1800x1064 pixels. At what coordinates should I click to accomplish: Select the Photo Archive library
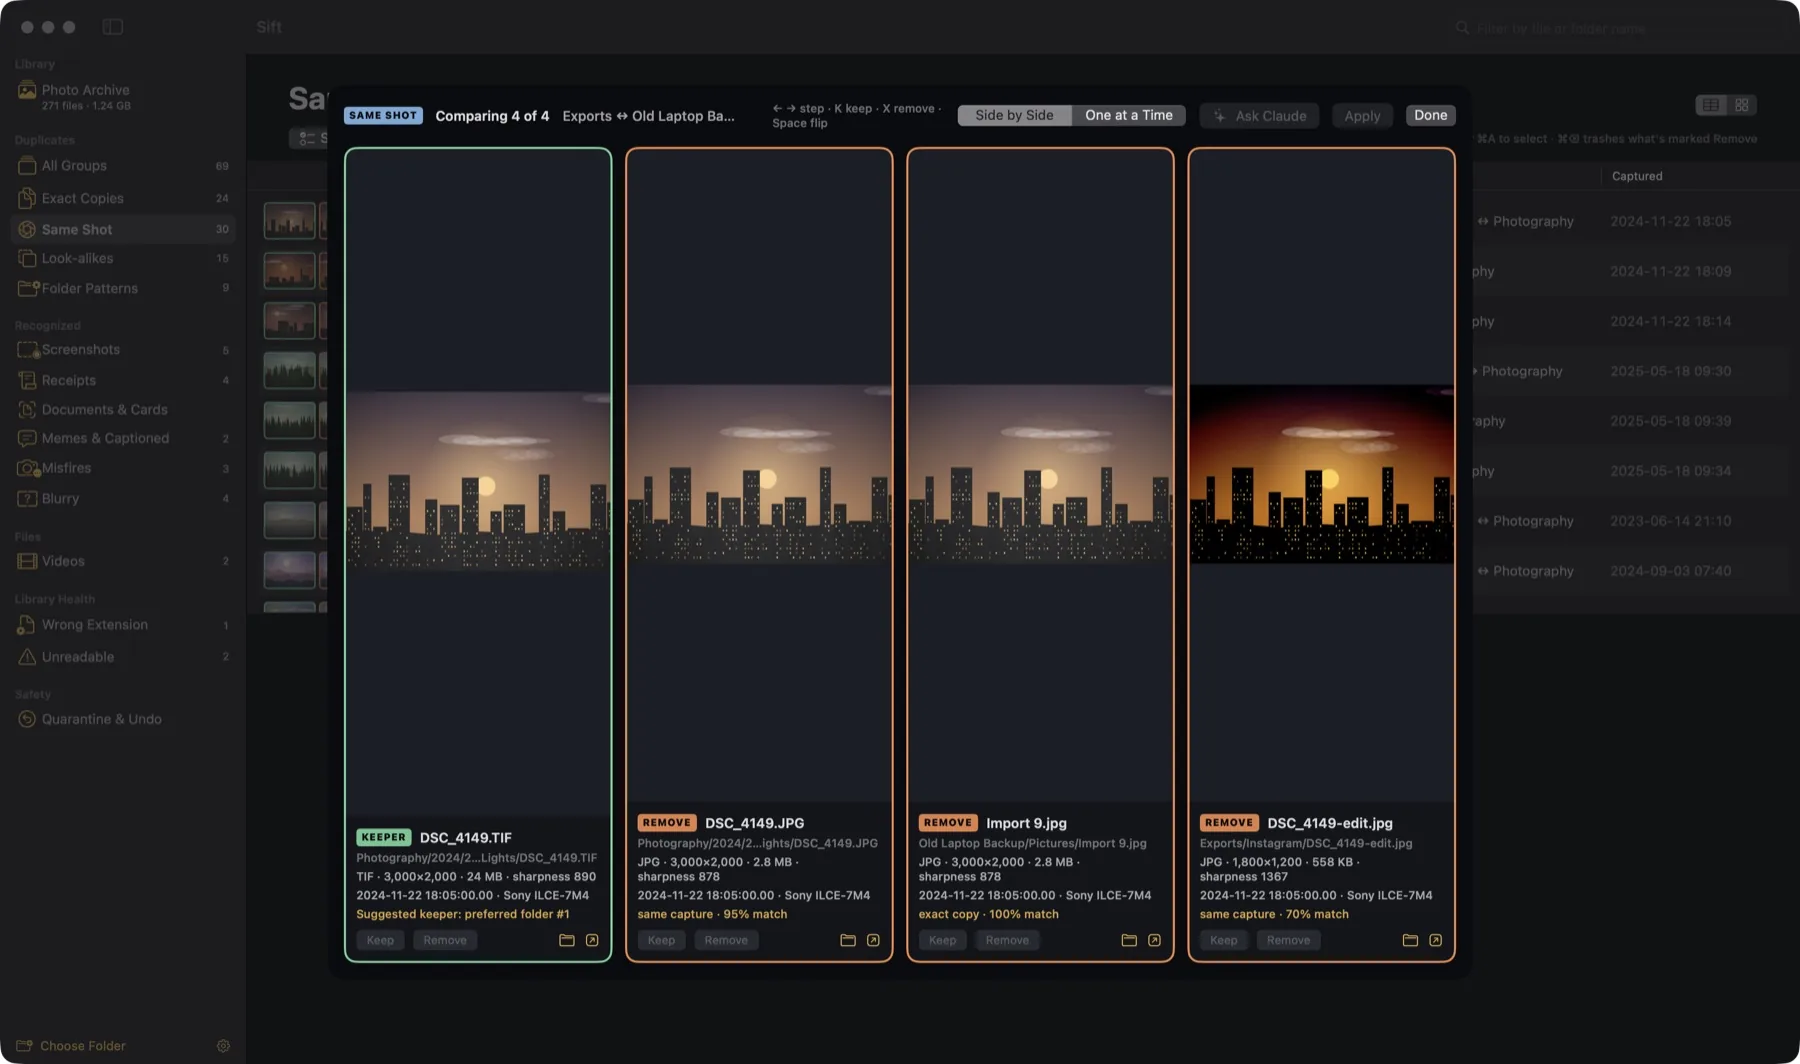[123, 96]
